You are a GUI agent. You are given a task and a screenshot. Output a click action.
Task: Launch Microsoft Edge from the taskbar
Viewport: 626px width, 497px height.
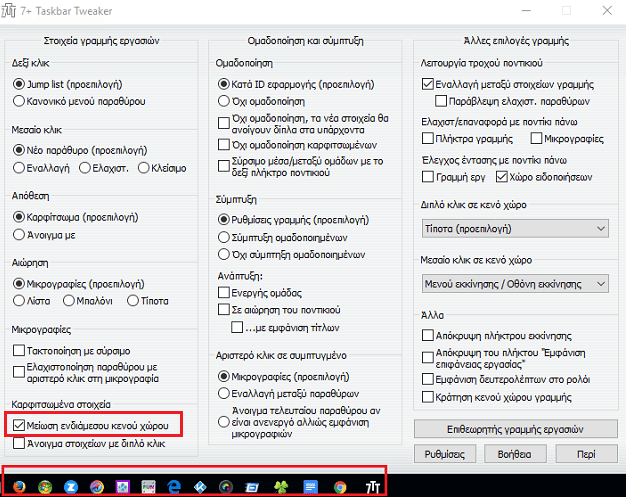click(x=174, y=487)
